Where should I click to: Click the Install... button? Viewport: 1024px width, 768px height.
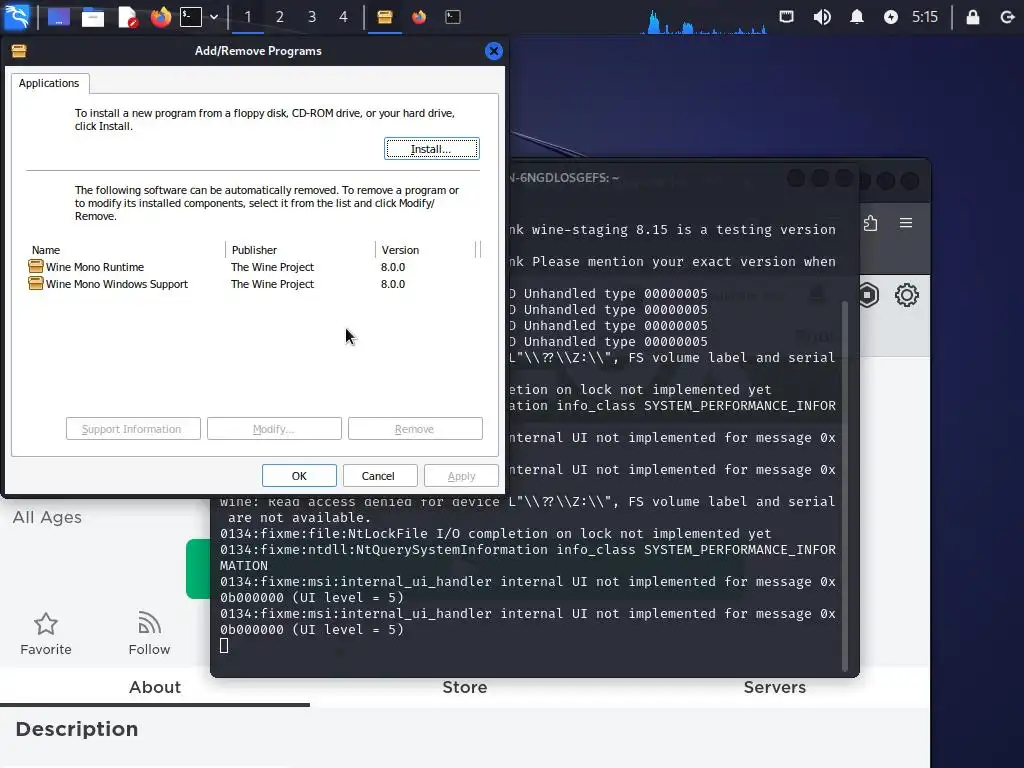(432, 149)
